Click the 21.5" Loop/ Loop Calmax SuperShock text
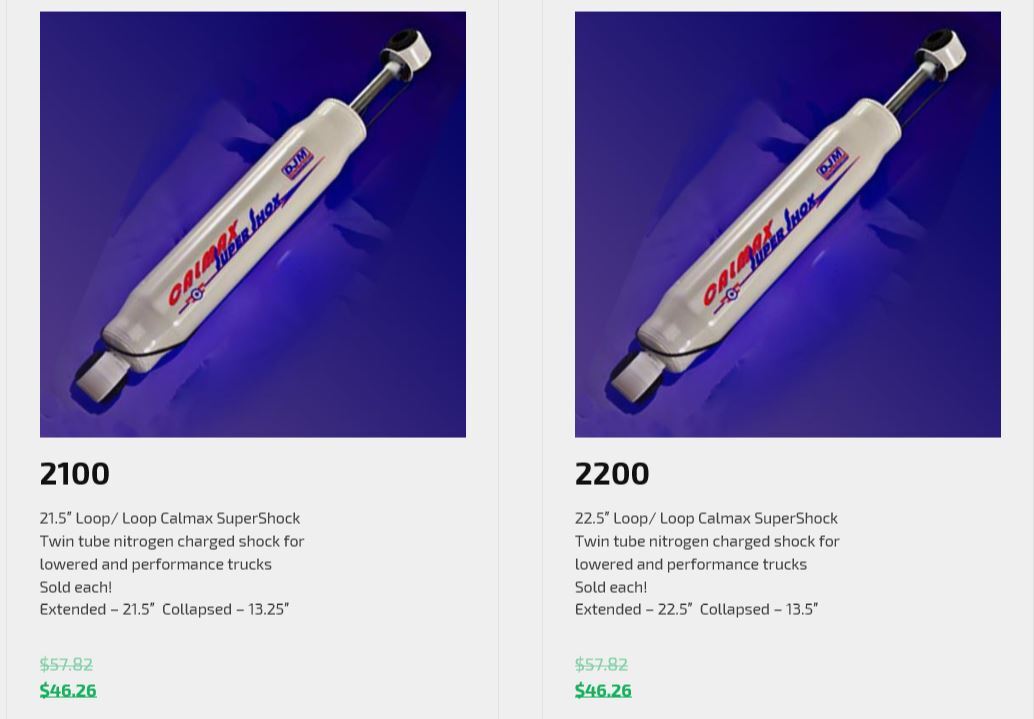The image size is (1034, 719). [x=170, y=518]
